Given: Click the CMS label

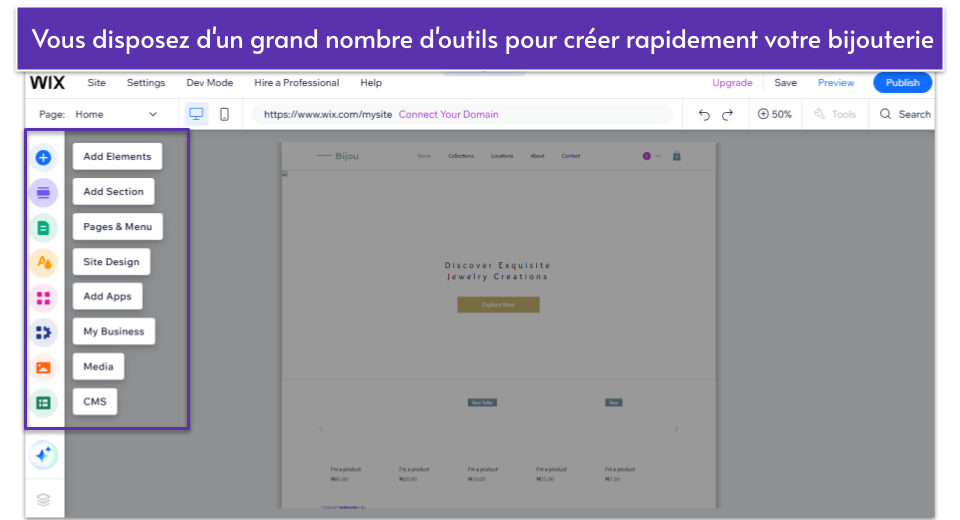Looking at the screenshot, I should [x=95, y=401].
